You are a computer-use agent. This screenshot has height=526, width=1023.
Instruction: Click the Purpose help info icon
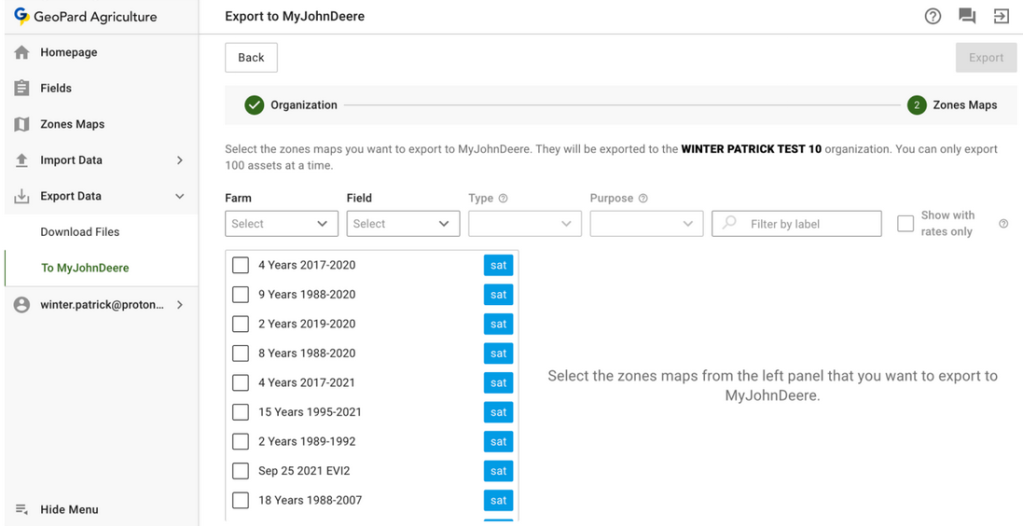click(643, 198)
